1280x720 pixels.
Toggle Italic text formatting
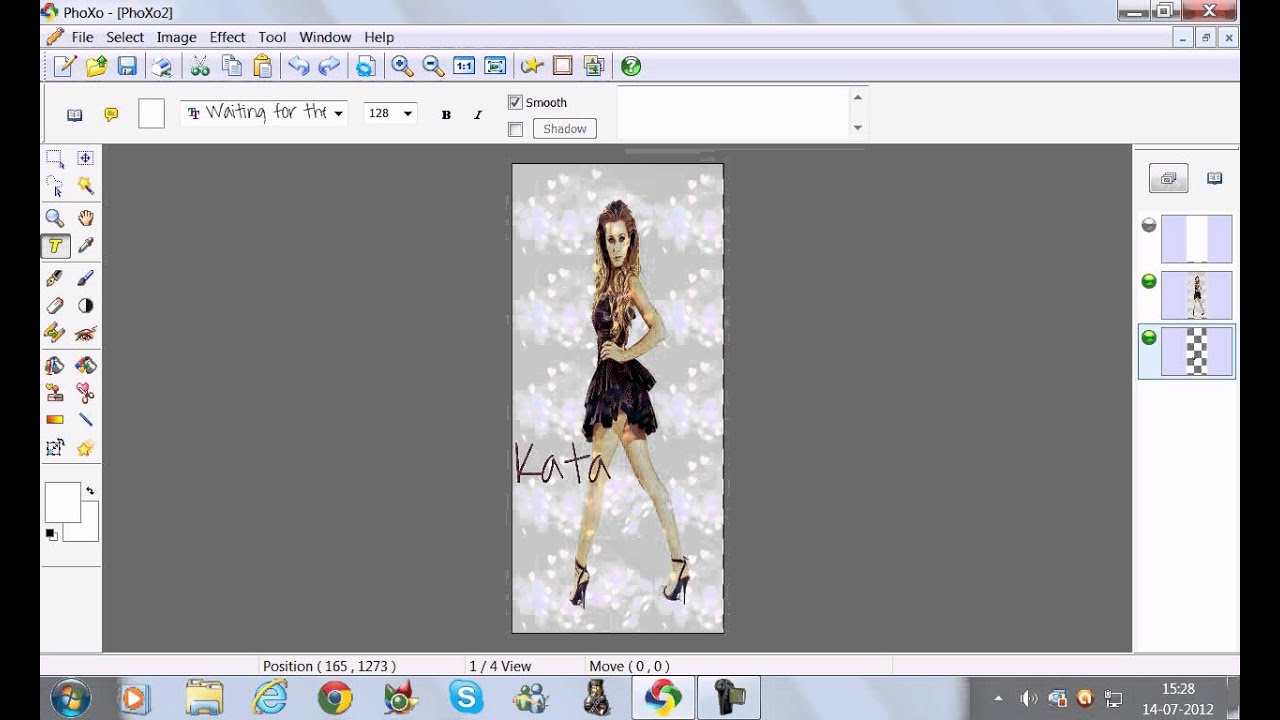coord(477,115)
